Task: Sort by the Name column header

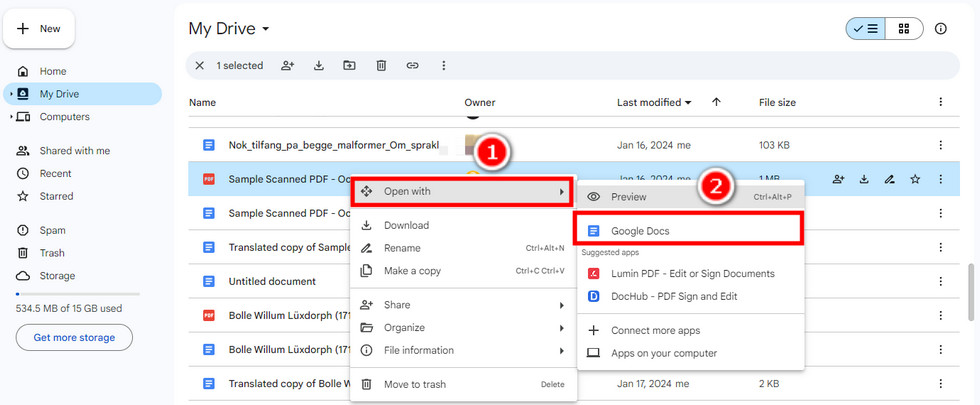Action: coord(202,102)
